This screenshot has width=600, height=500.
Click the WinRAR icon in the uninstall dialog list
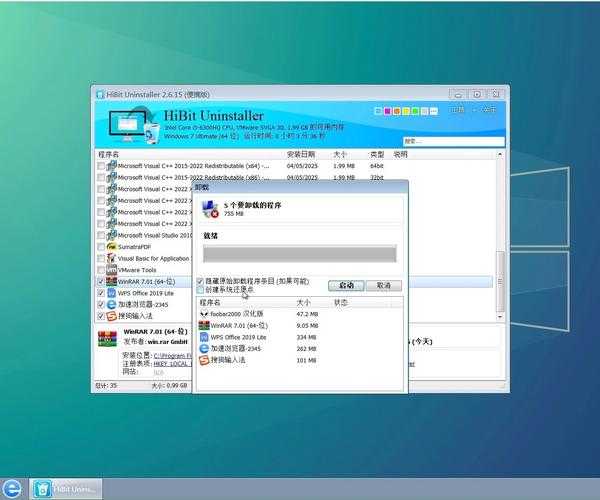(x=204, y=326)
